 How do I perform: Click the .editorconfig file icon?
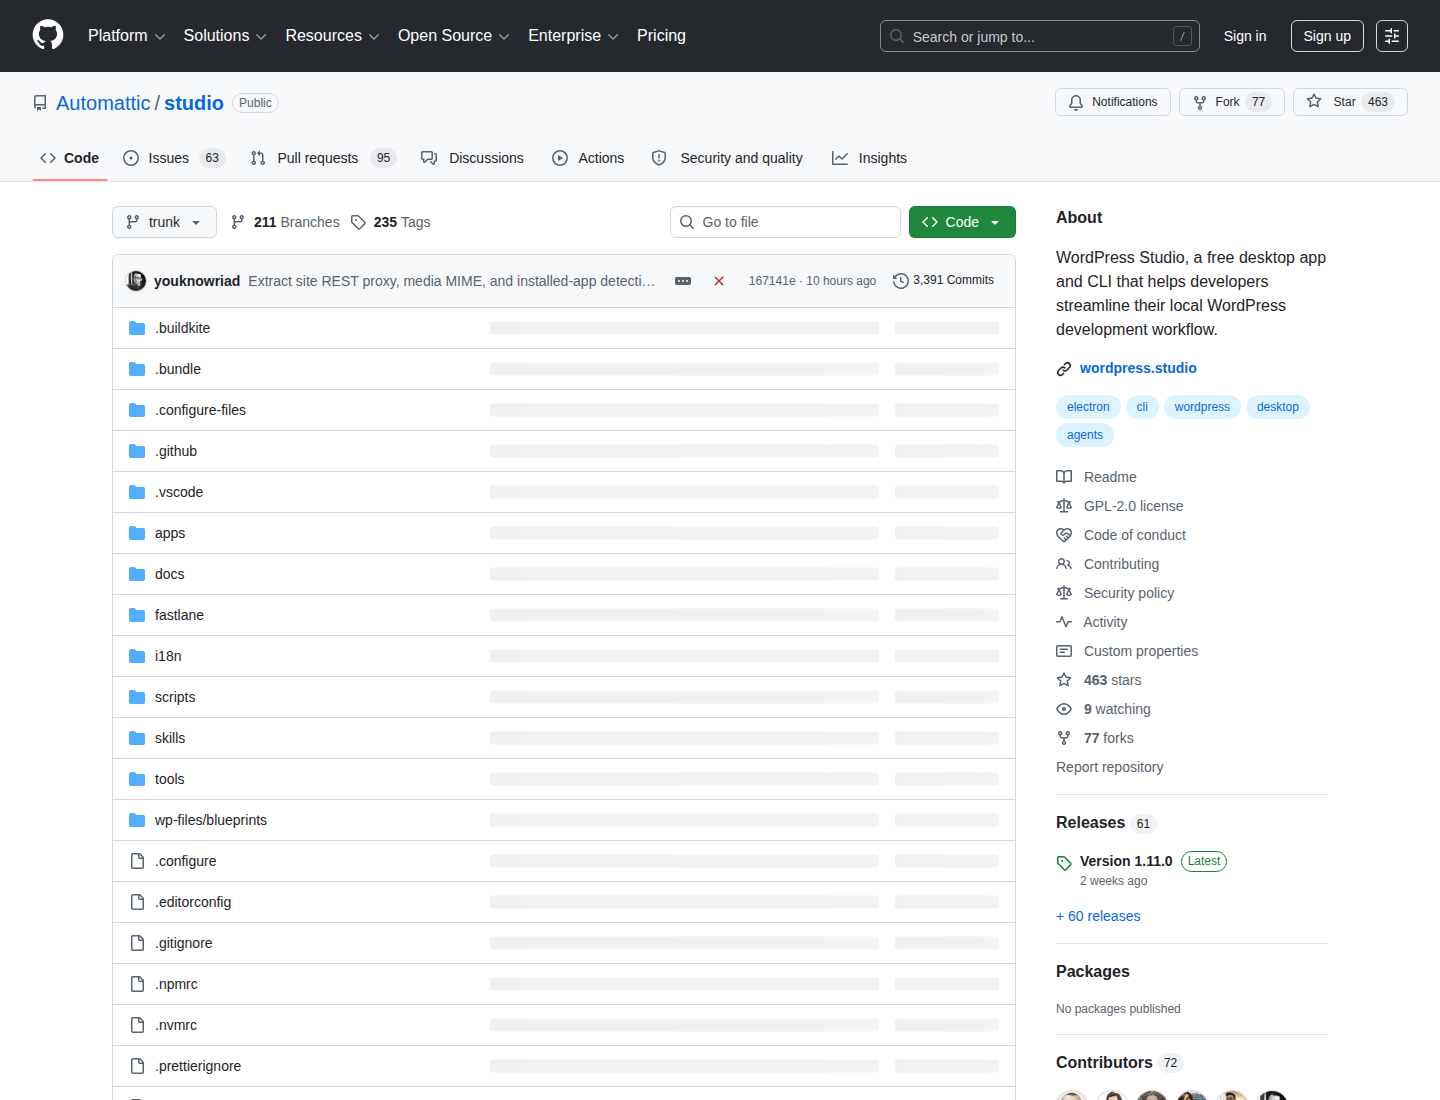click(x=137, y=902)
